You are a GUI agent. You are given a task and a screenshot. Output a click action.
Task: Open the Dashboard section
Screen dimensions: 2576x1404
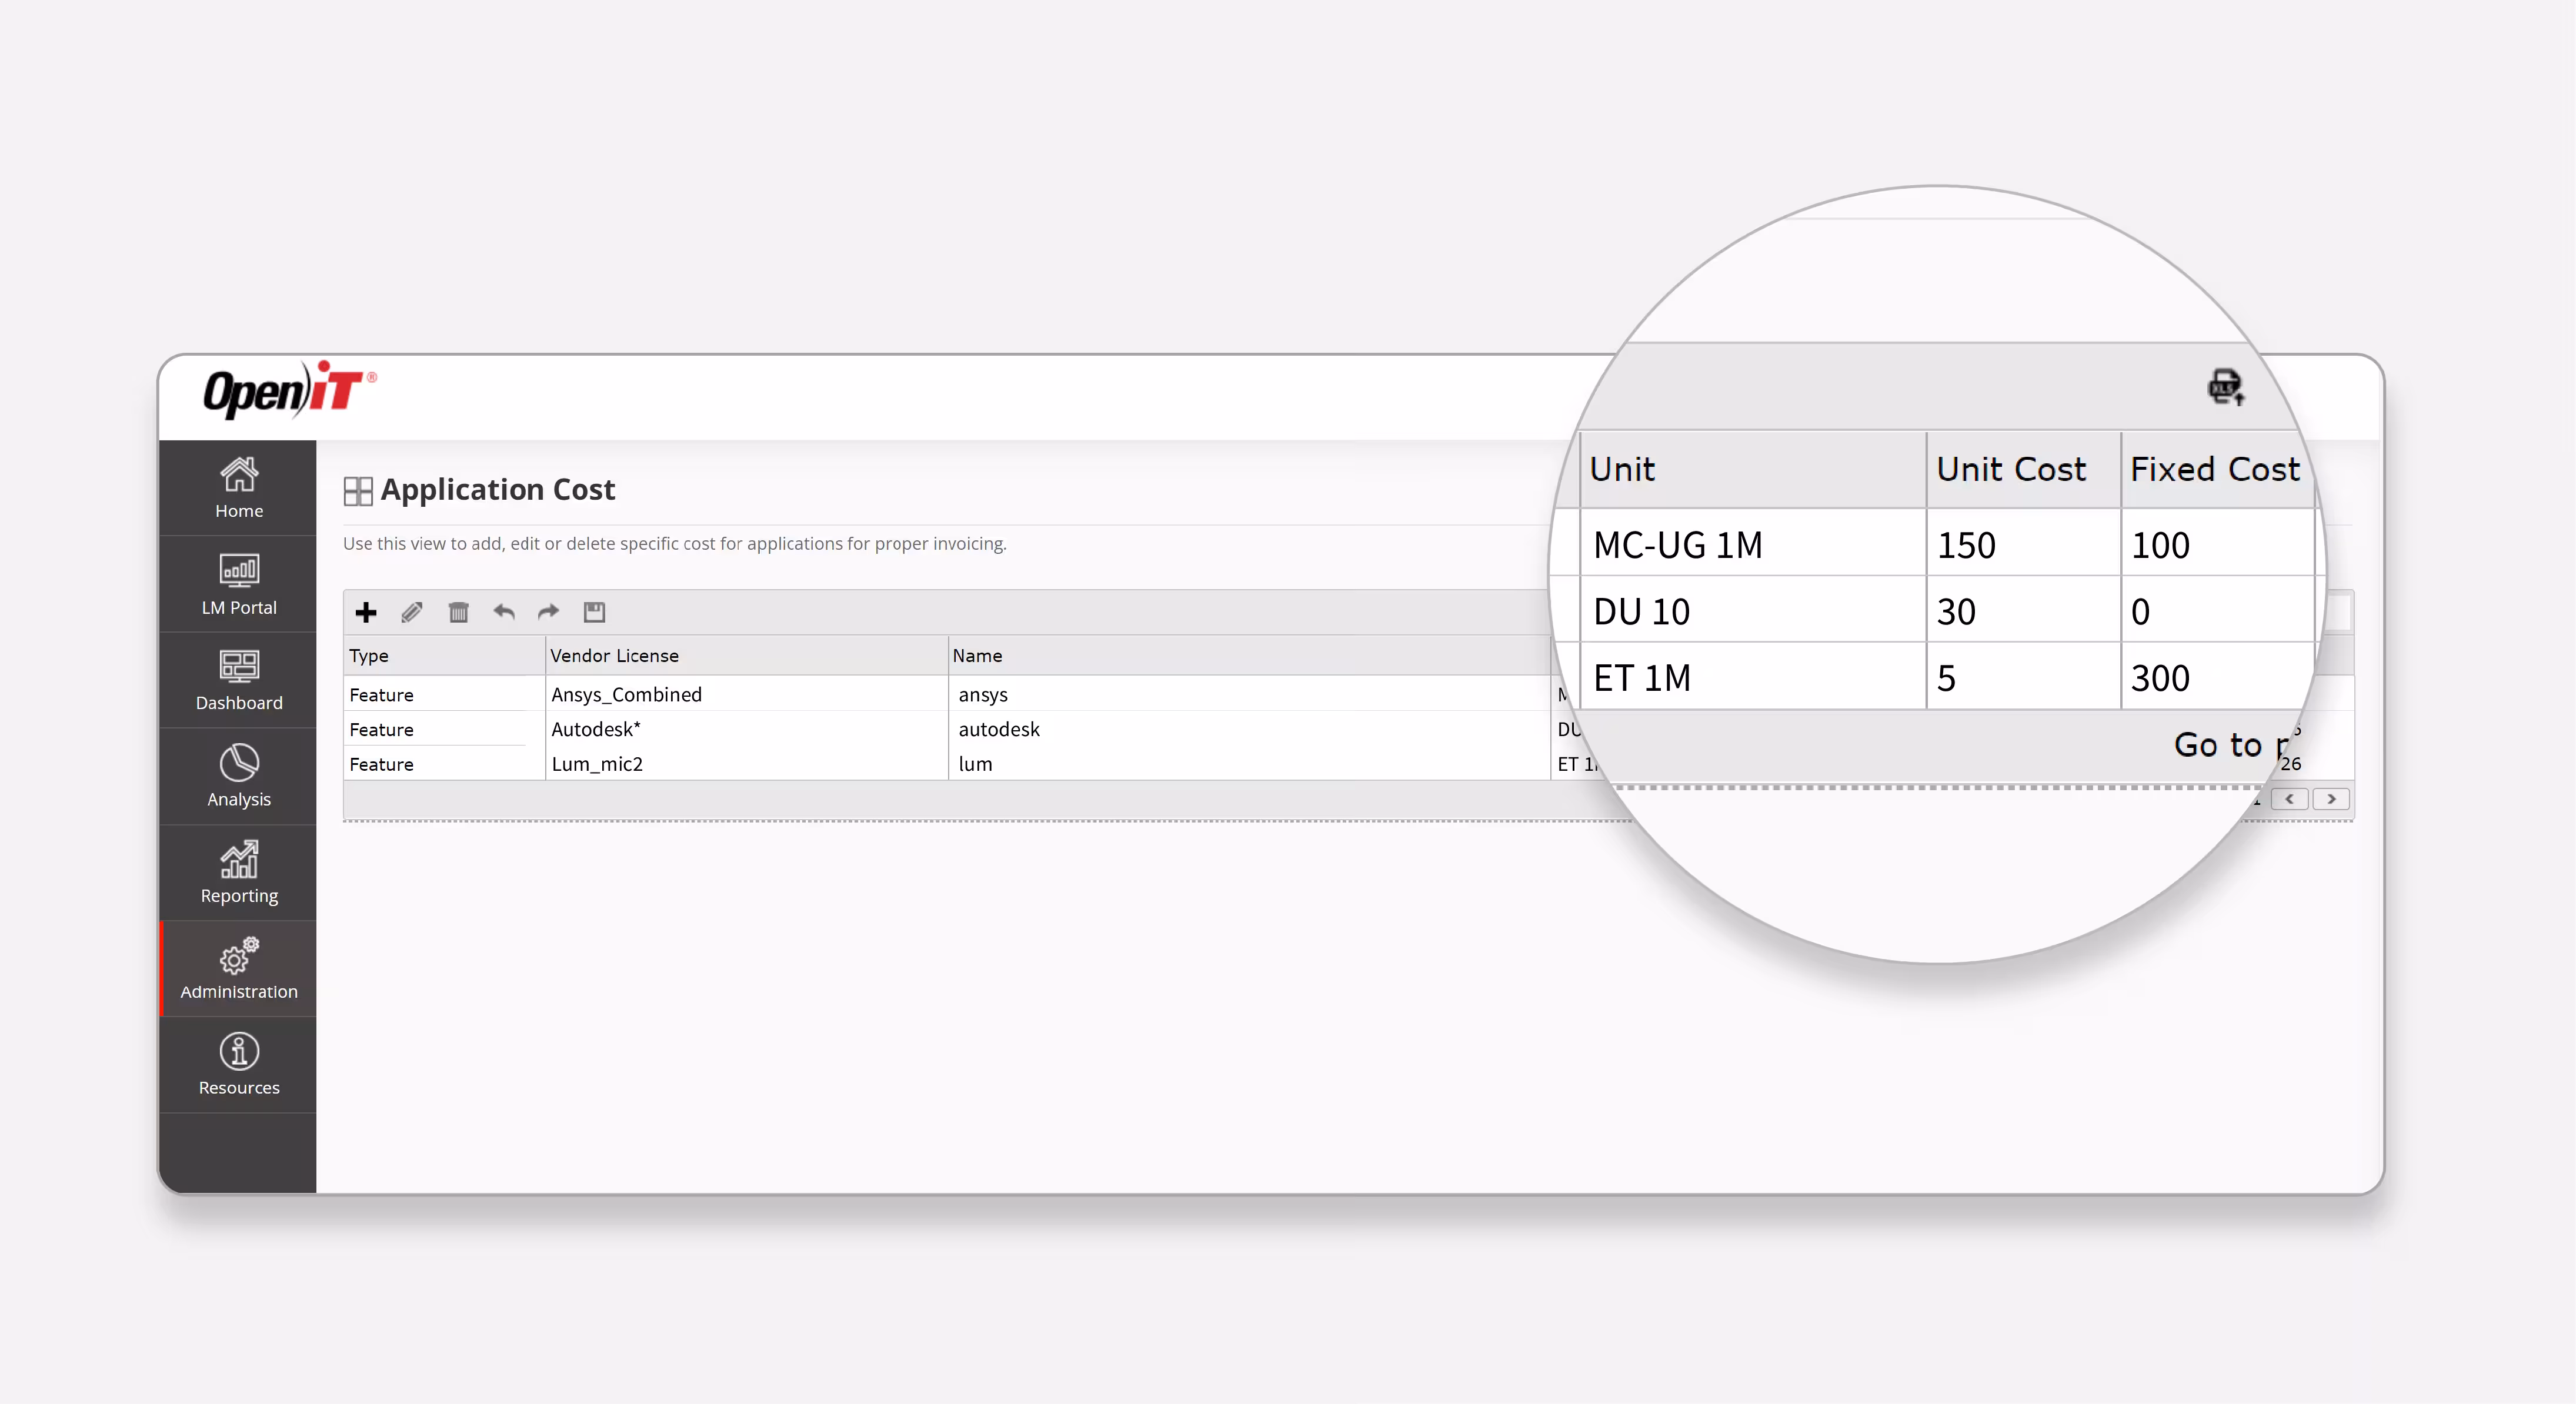point(239,680)
